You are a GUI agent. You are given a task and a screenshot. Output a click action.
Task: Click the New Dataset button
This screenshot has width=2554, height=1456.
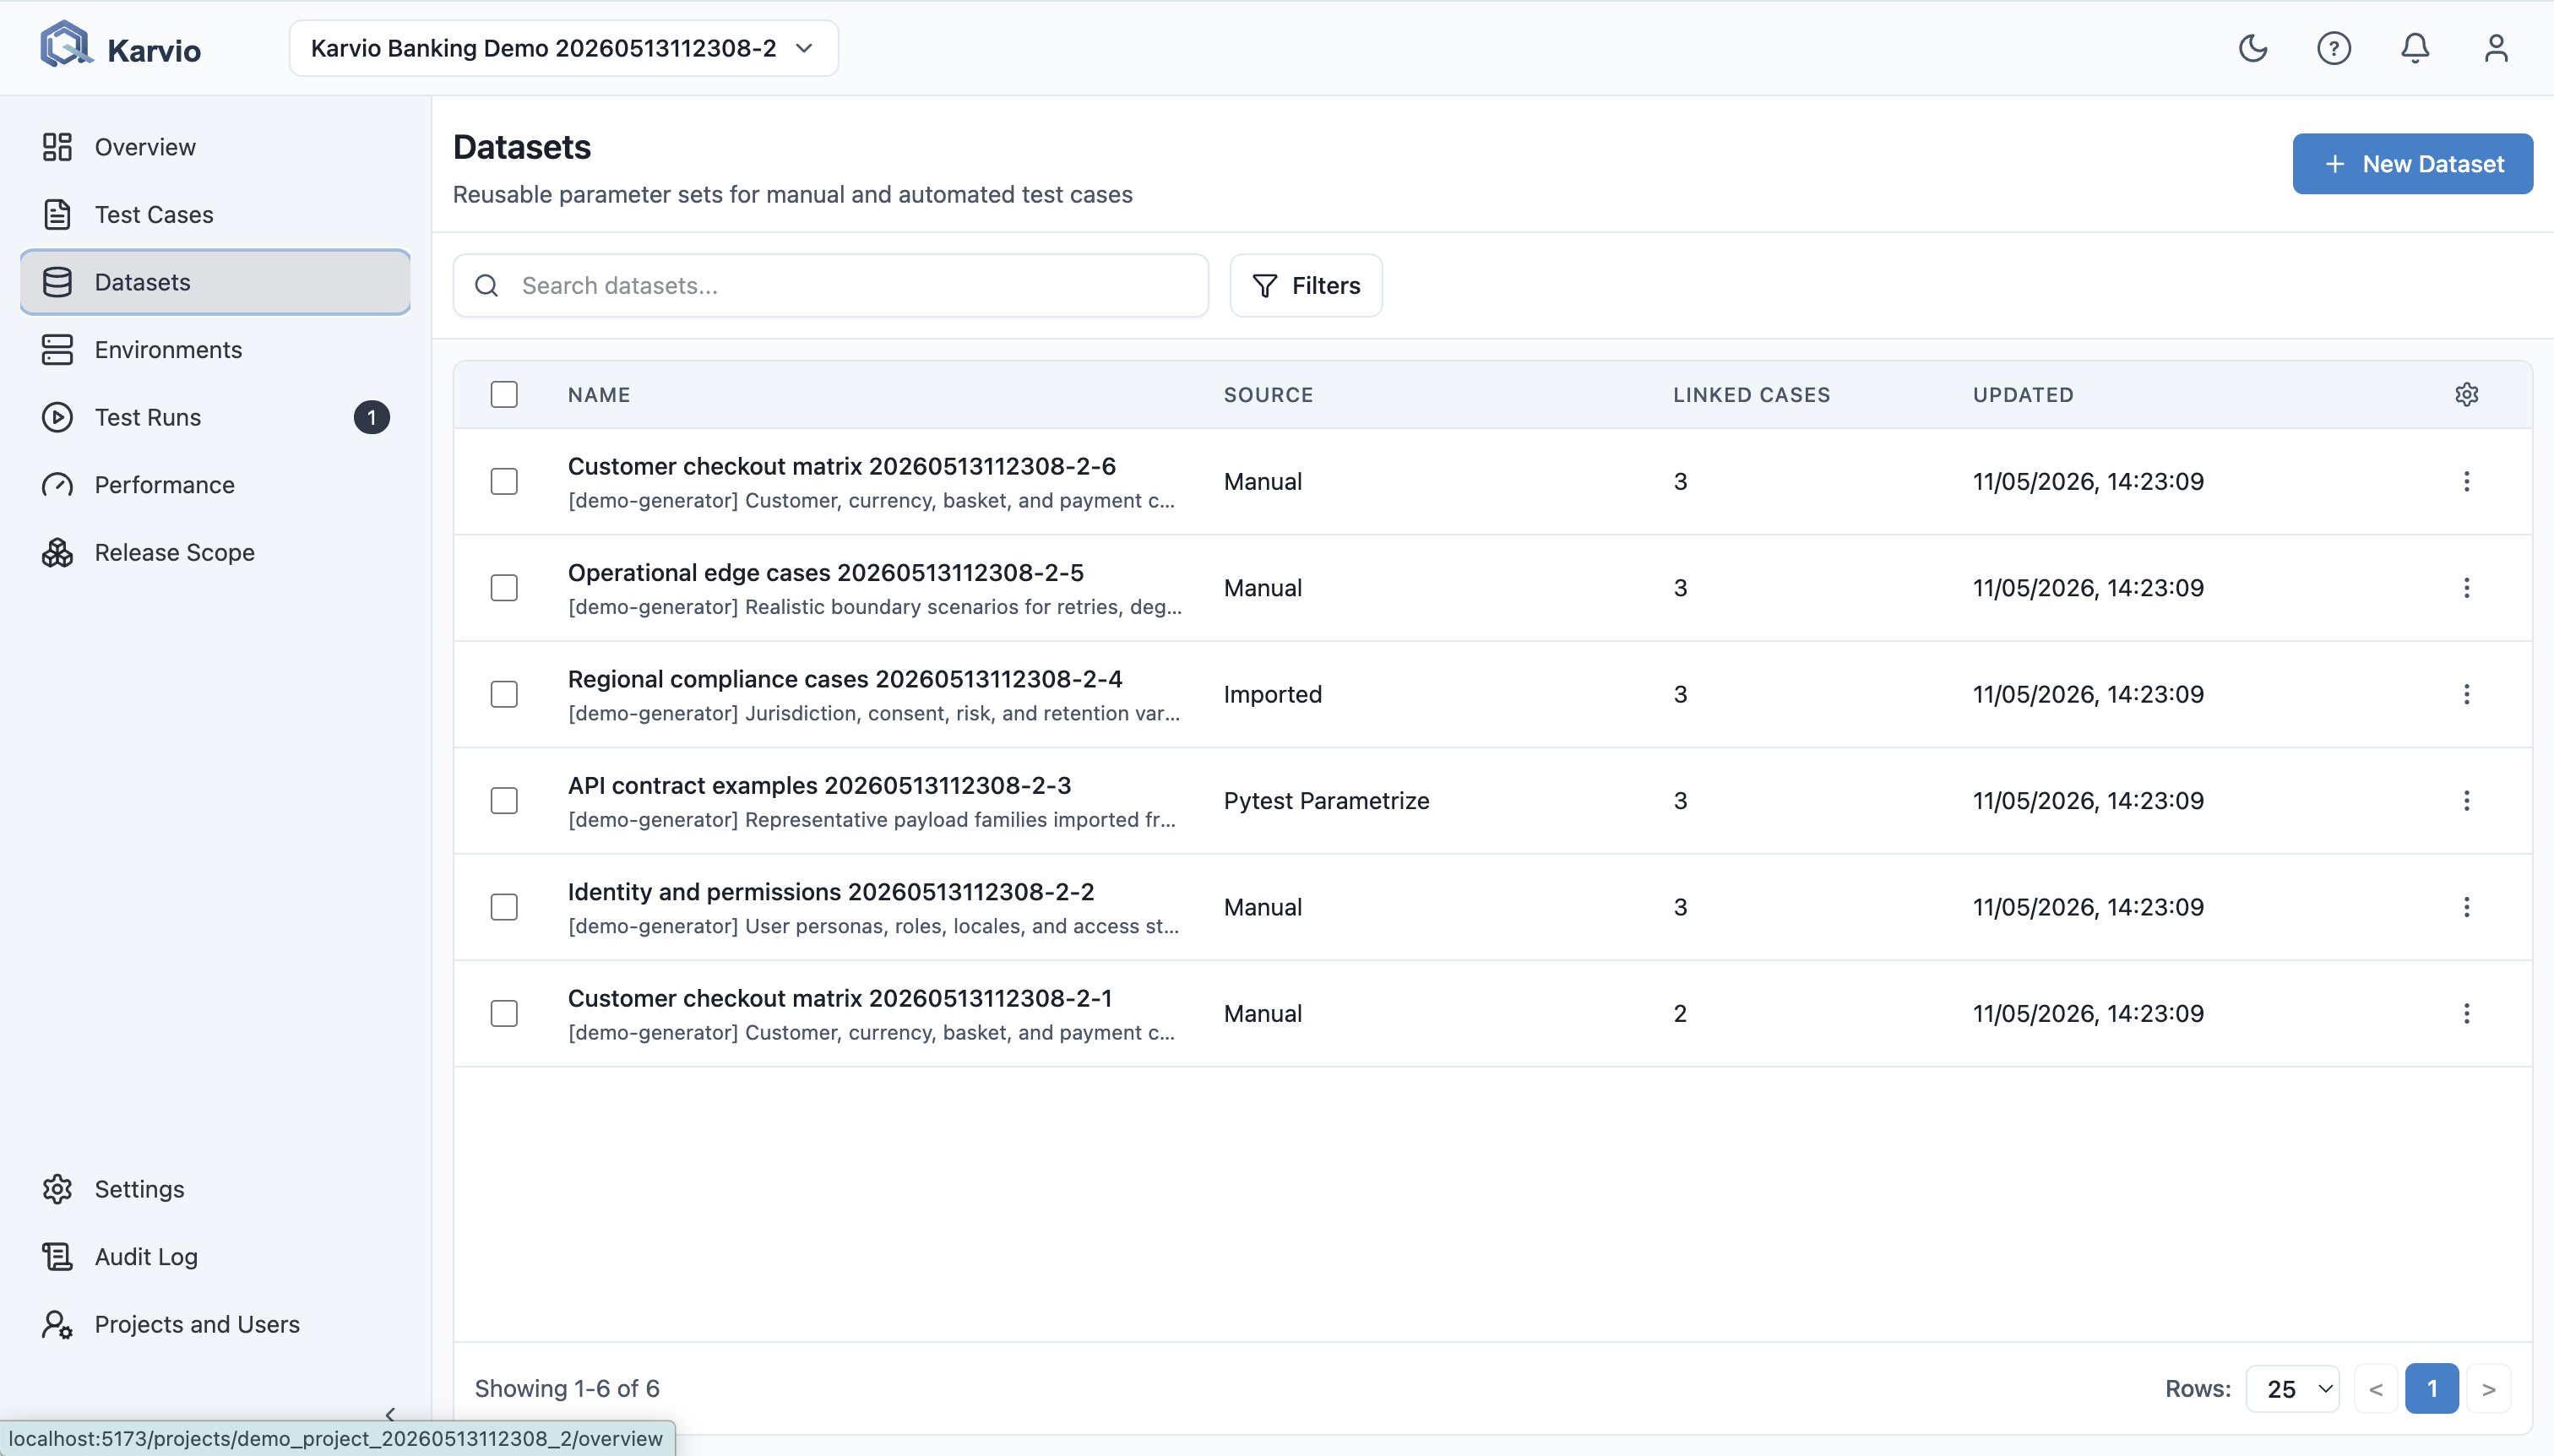(x=2412, y=164)
